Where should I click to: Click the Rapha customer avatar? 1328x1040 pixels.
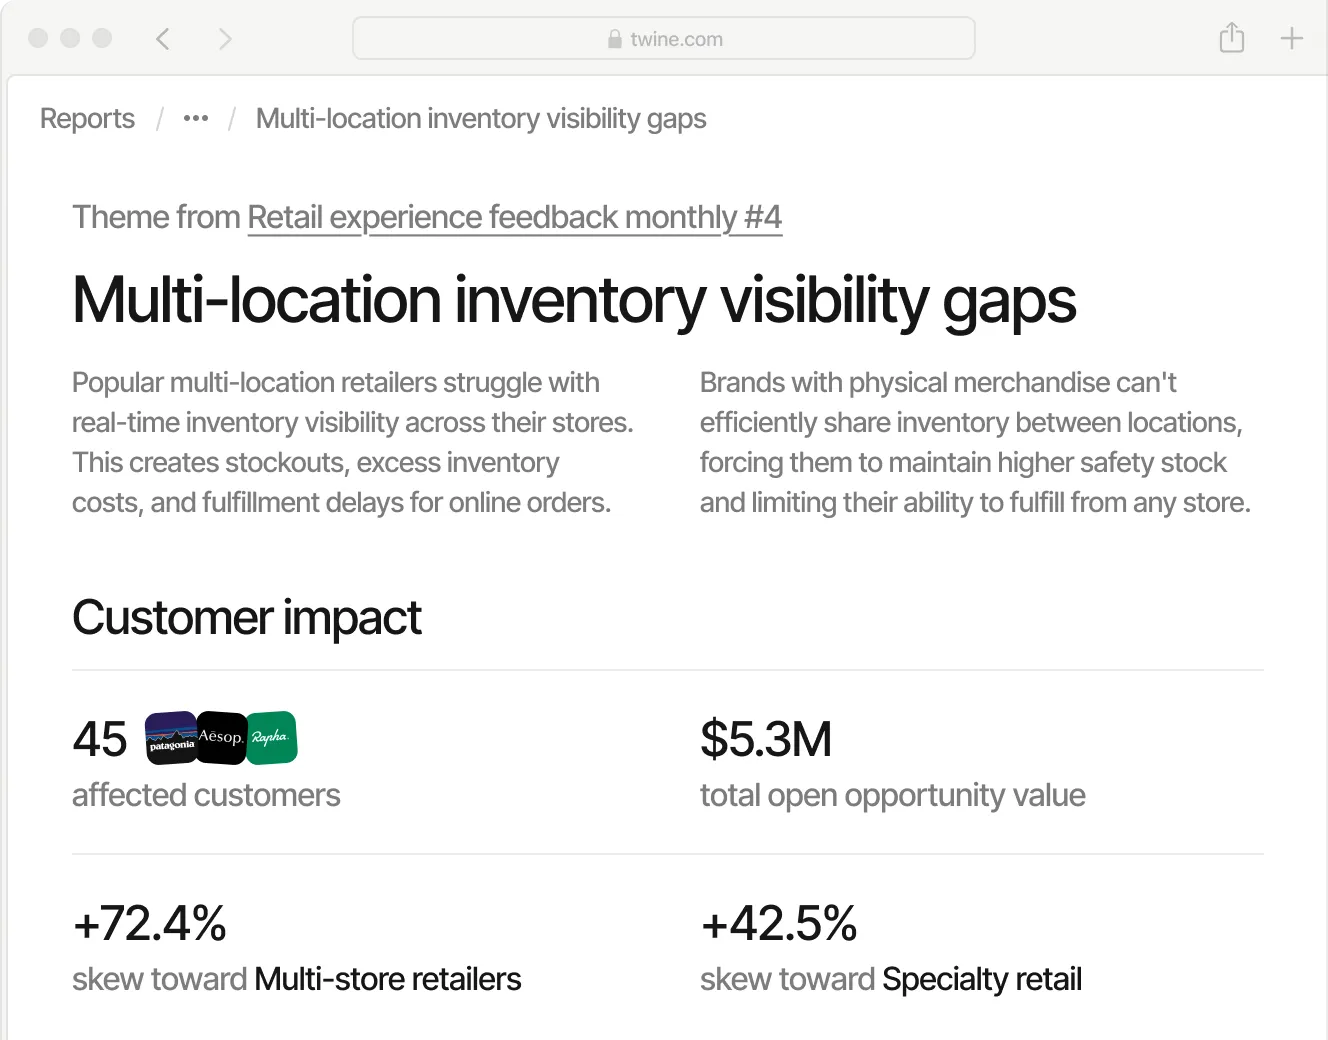271,737
